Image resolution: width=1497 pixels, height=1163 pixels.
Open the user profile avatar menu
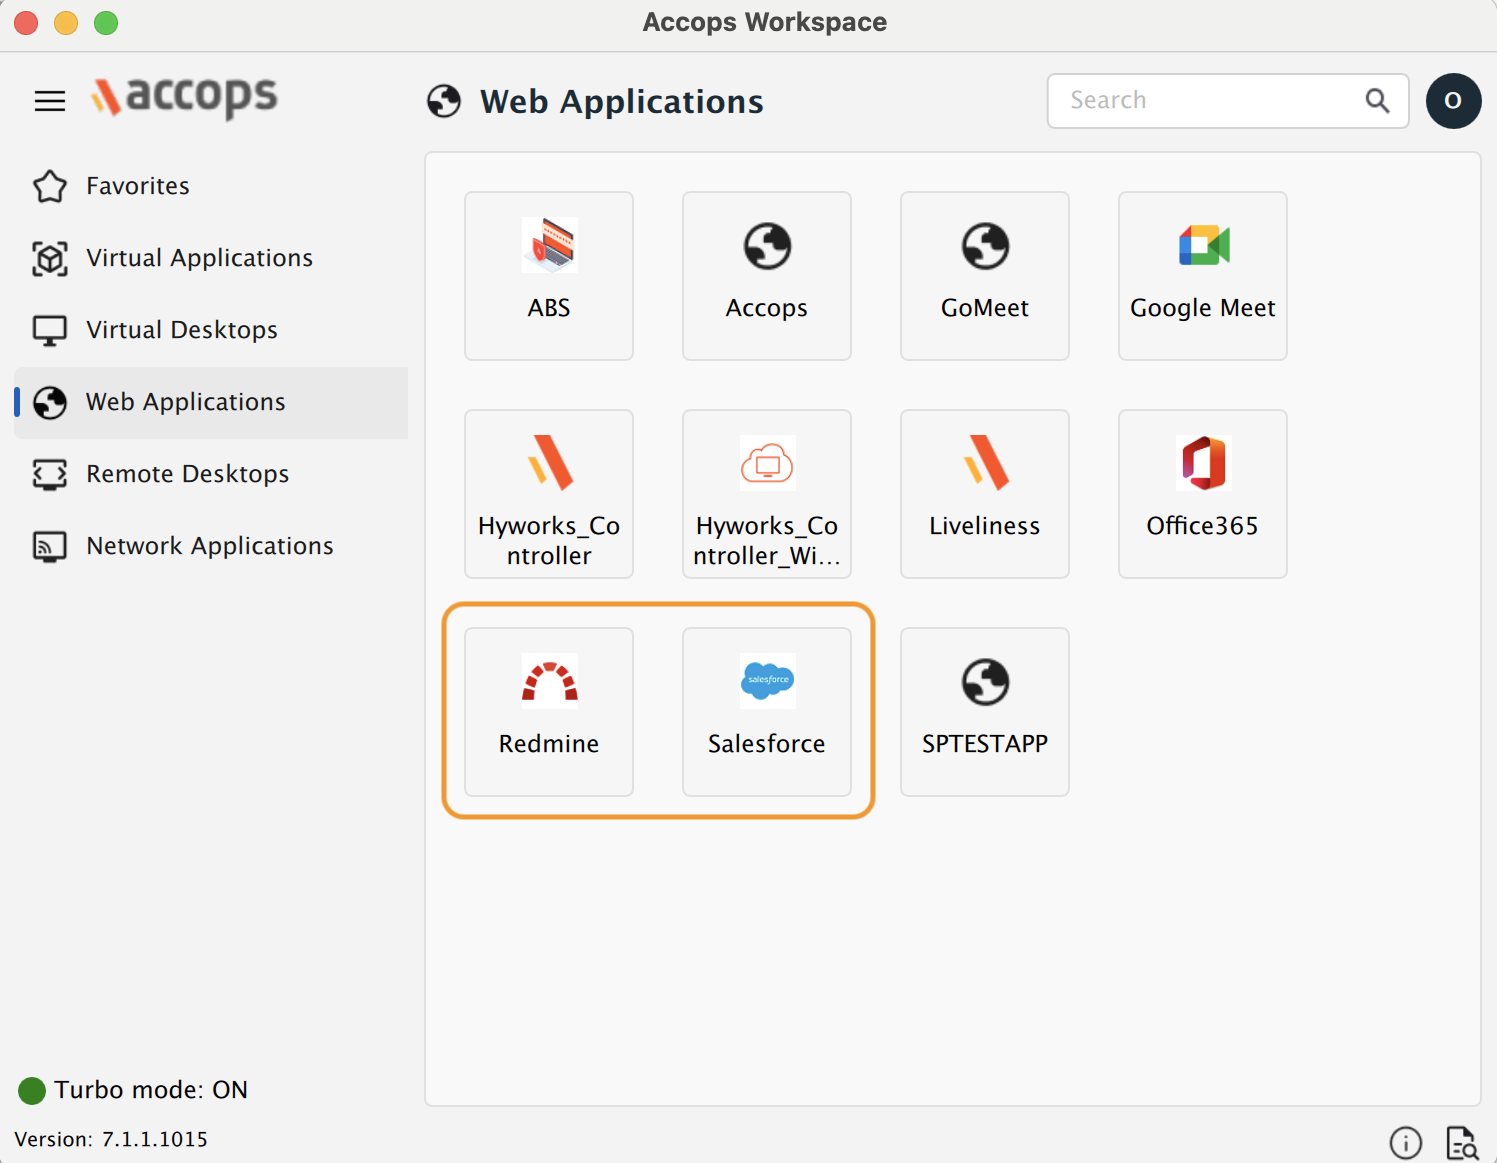1453,101
